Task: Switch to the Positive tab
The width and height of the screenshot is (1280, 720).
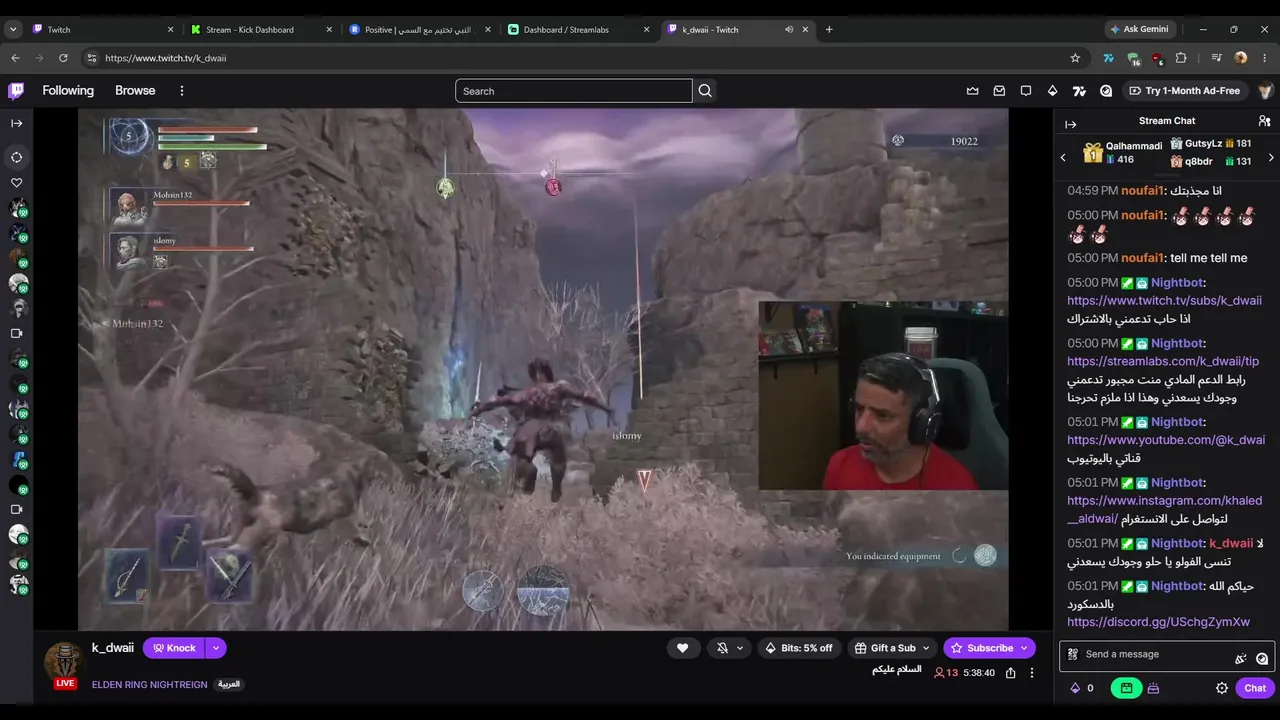Action: point(419,30)
